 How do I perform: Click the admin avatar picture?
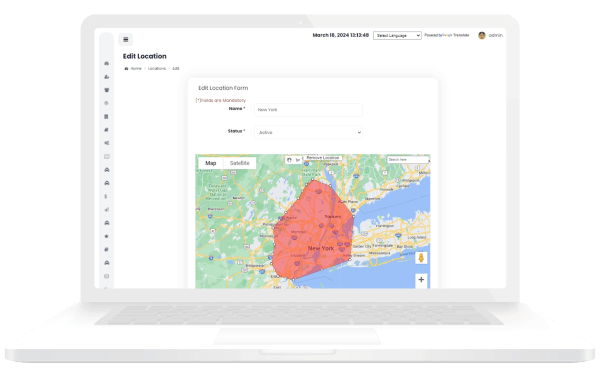click(482, 35)
